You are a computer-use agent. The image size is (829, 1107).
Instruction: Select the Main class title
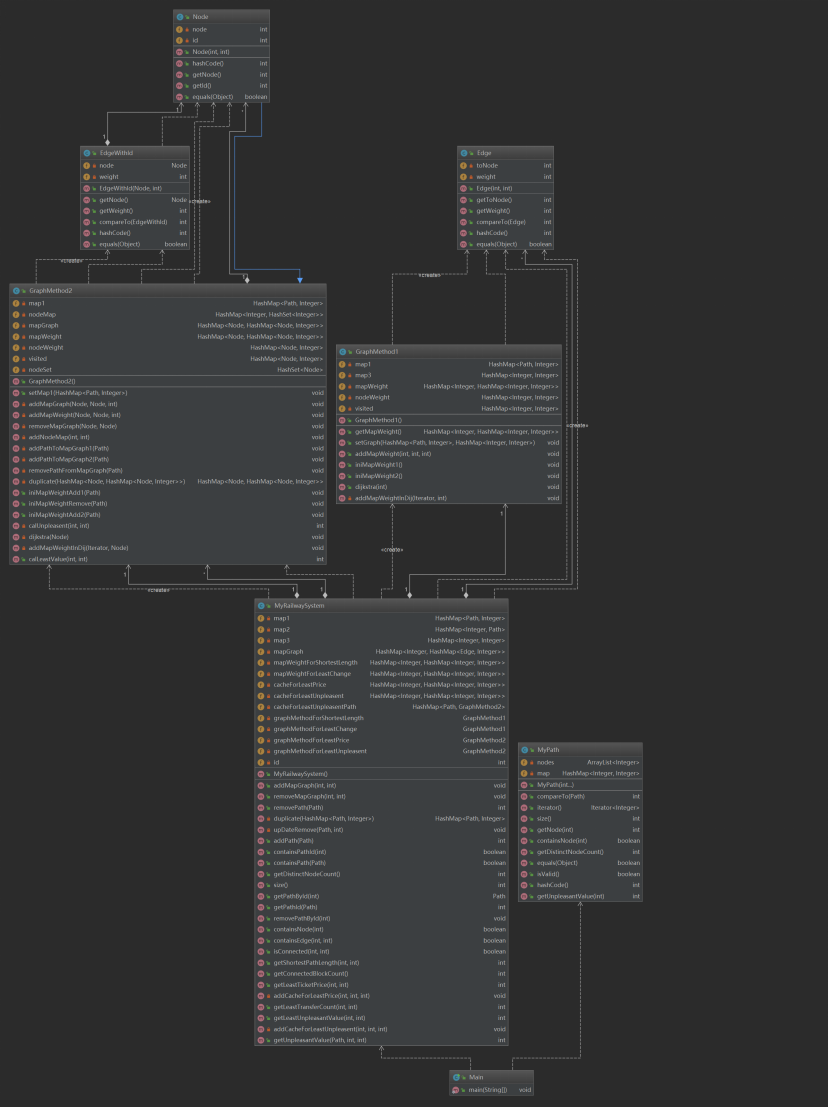477,1077
